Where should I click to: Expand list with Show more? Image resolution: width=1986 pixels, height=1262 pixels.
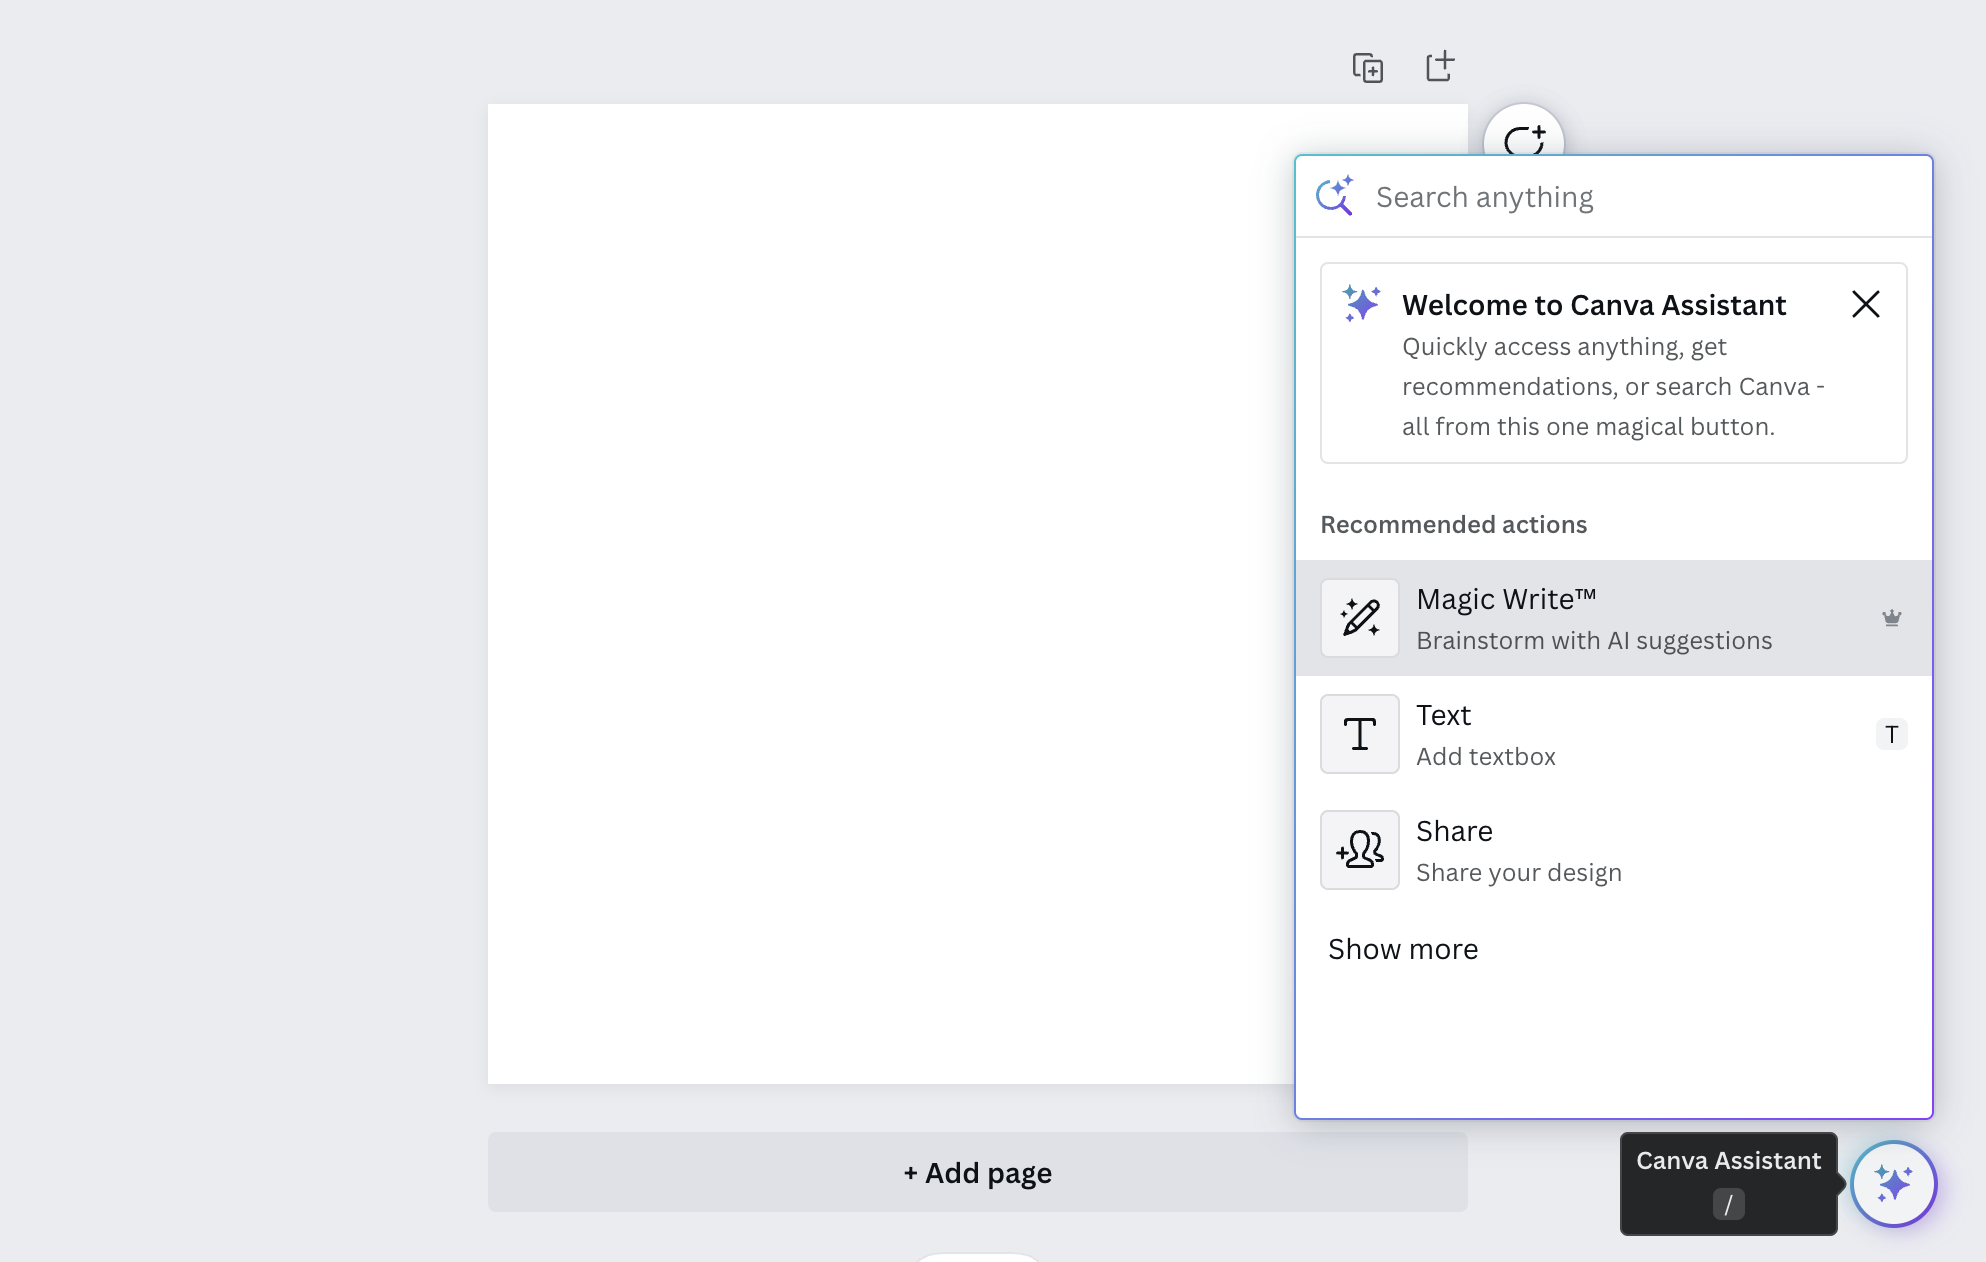tap(1402, 949)
